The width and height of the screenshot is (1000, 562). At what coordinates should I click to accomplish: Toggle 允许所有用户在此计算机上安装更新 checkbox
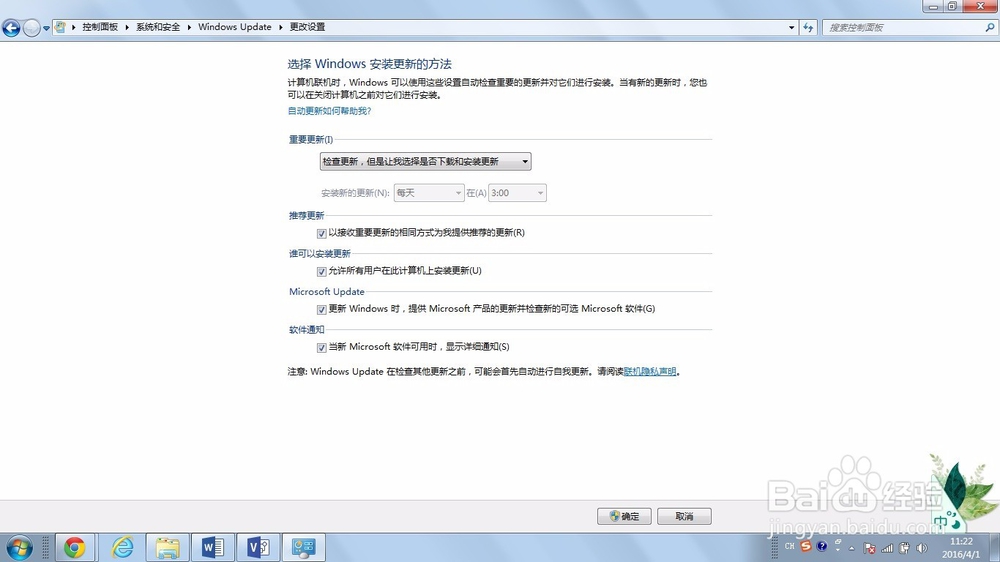point(321,272)
